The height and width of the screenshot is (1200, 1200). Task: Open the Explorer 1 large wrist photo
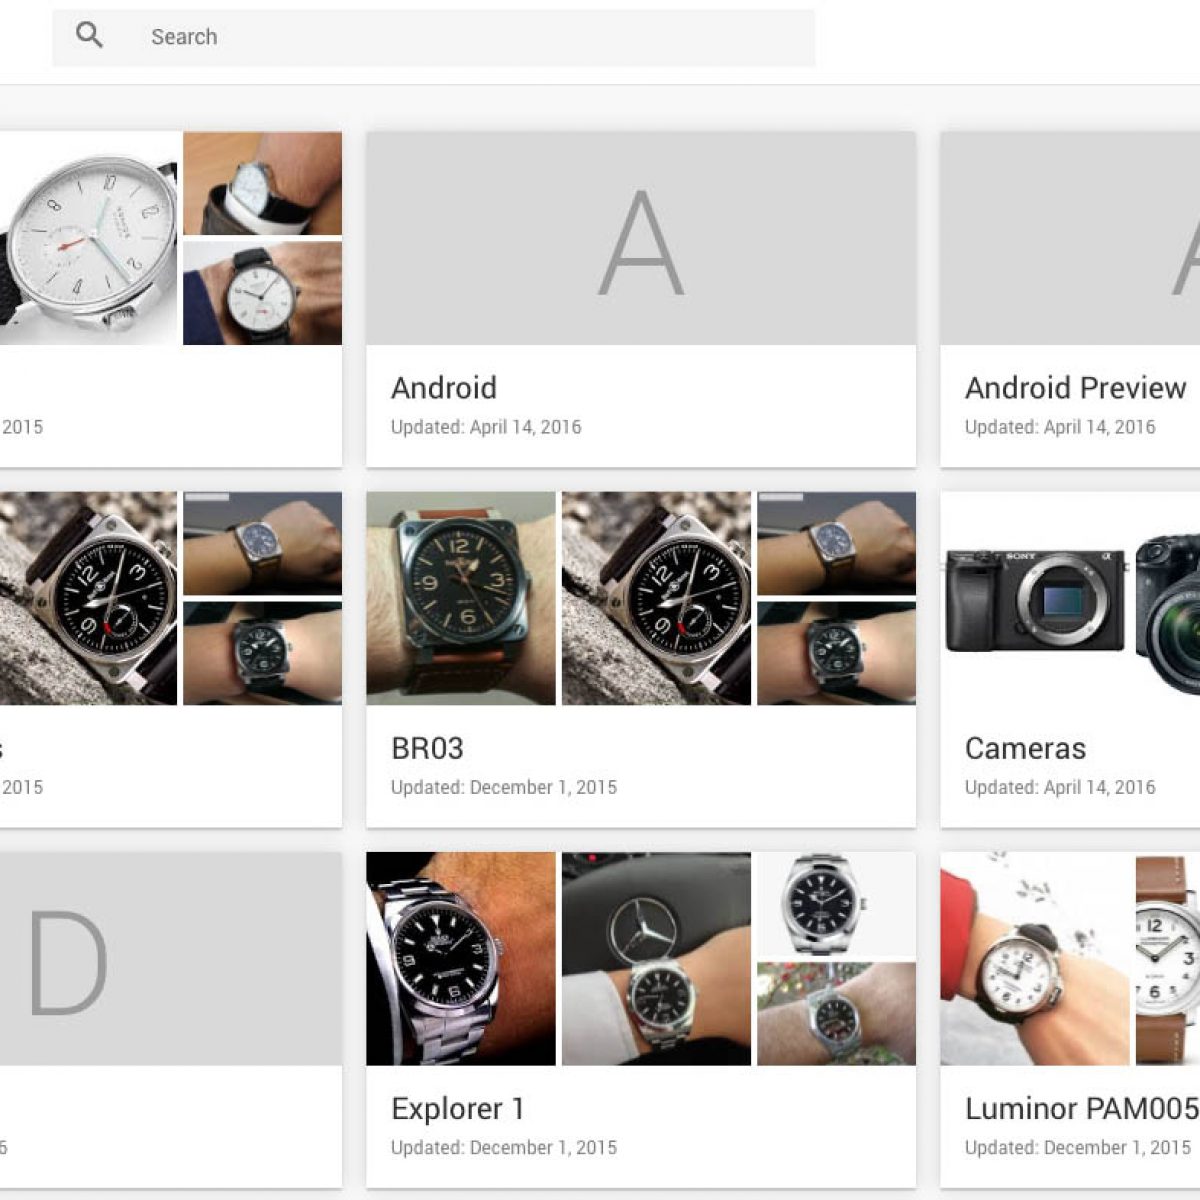click(460, 958)
